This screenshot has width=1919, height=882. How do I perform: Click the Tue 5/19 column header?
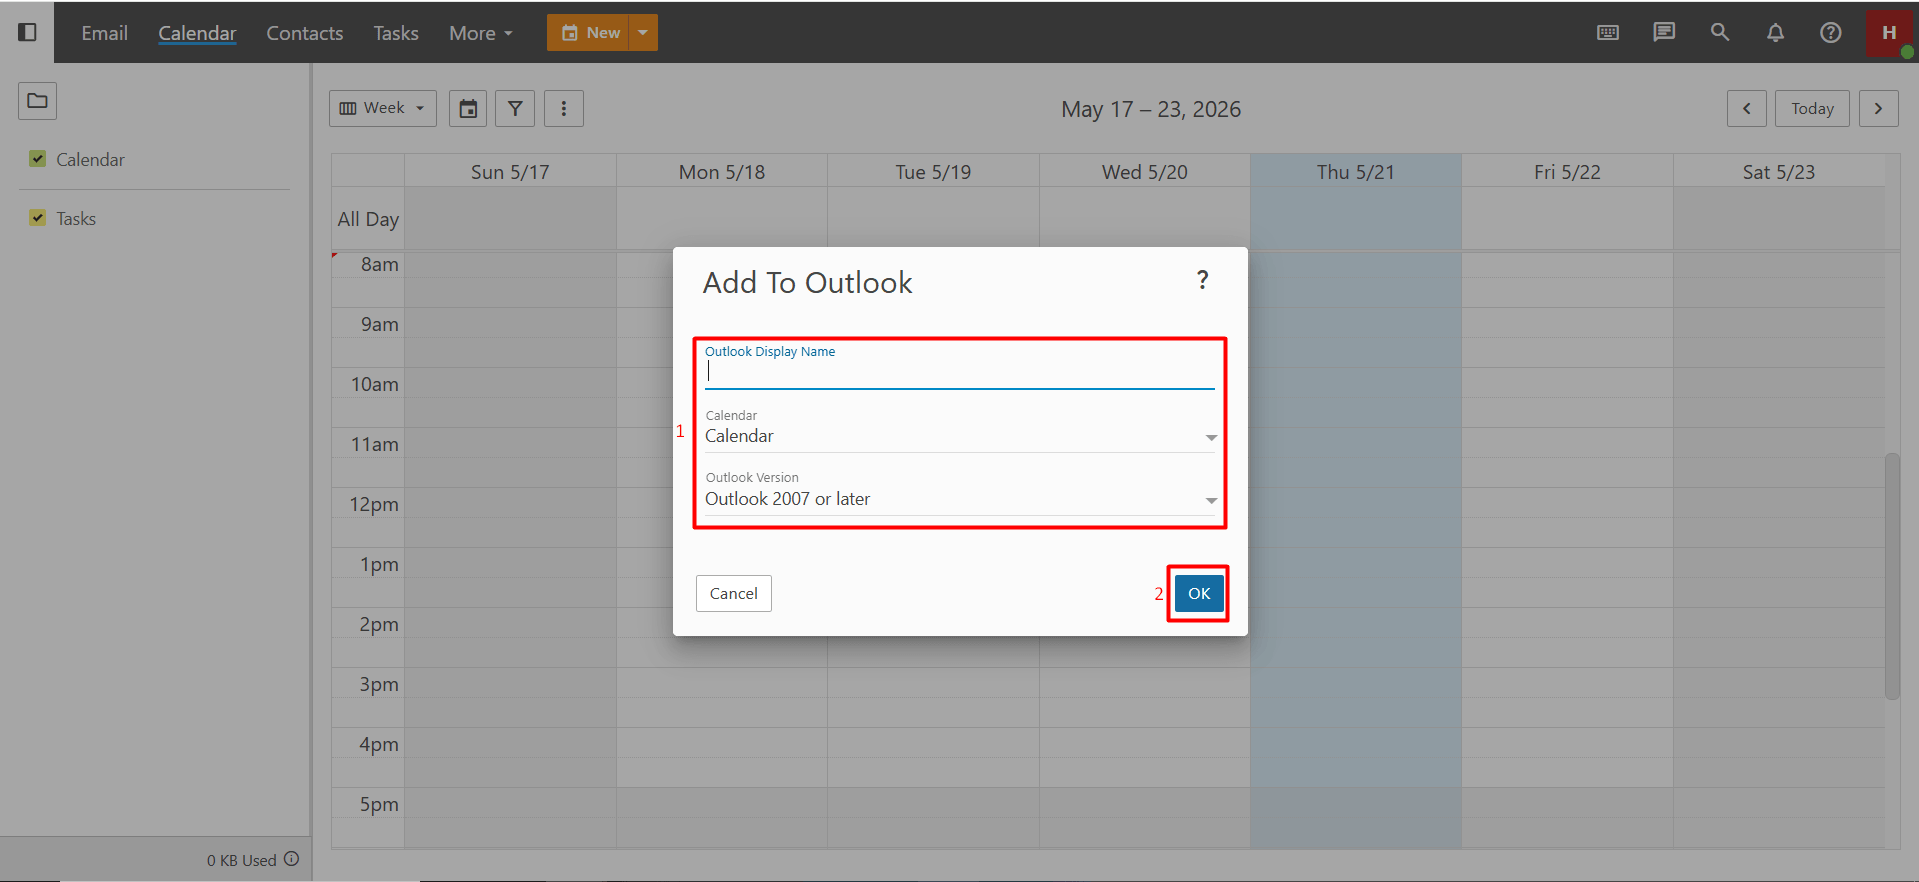click(933, 172)
